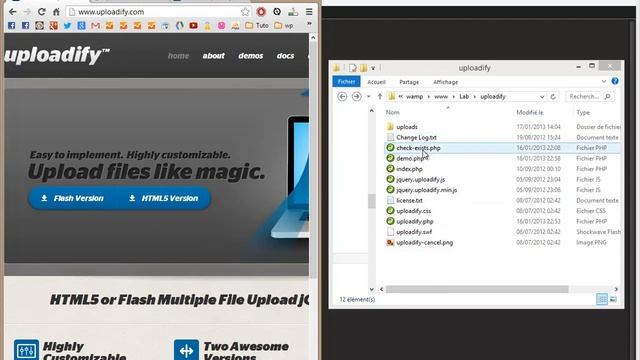Expand the Explorer ribbon chevron
This screenshot has width=640, height=360.
tap(604, 82)
